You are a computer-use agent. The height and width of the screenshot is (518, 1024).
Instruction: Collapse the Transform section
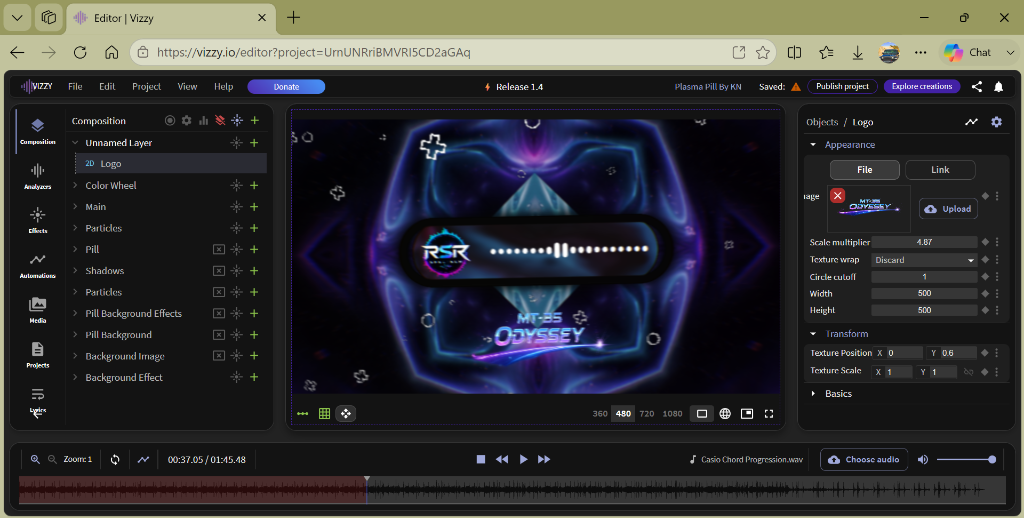pyautogui.click(x=813, y=334)
